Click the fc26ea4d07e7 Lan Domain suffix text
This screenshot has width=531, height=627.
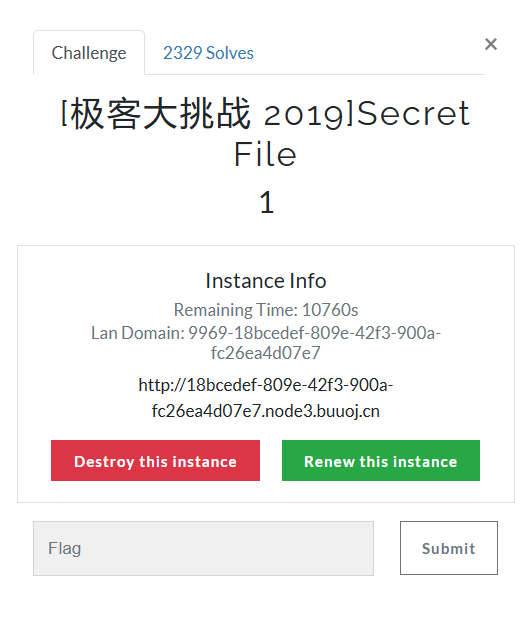[x=266, y=353]
